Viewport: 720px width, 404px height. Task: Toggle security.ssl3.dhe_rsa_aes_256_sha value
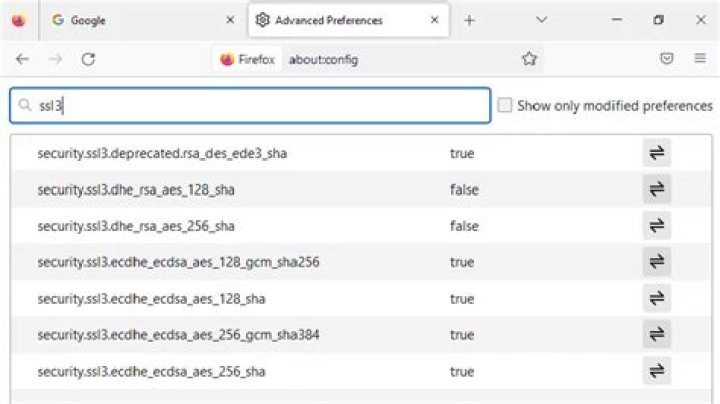(x=657, y=225)
